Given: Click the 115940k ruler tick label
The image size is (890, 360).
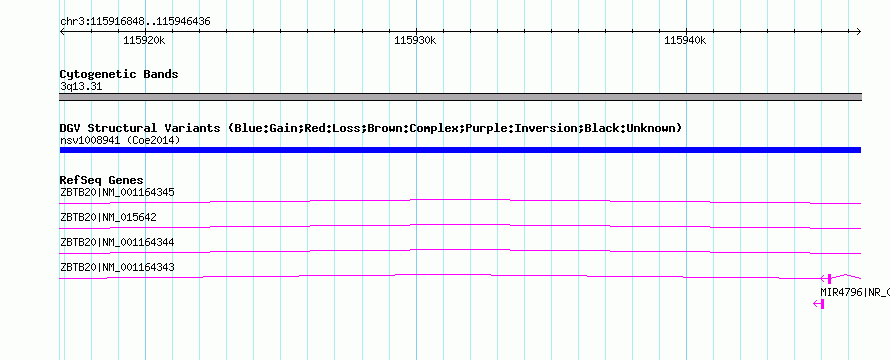Looking at the screenshot, I should (x=686, y=40).
